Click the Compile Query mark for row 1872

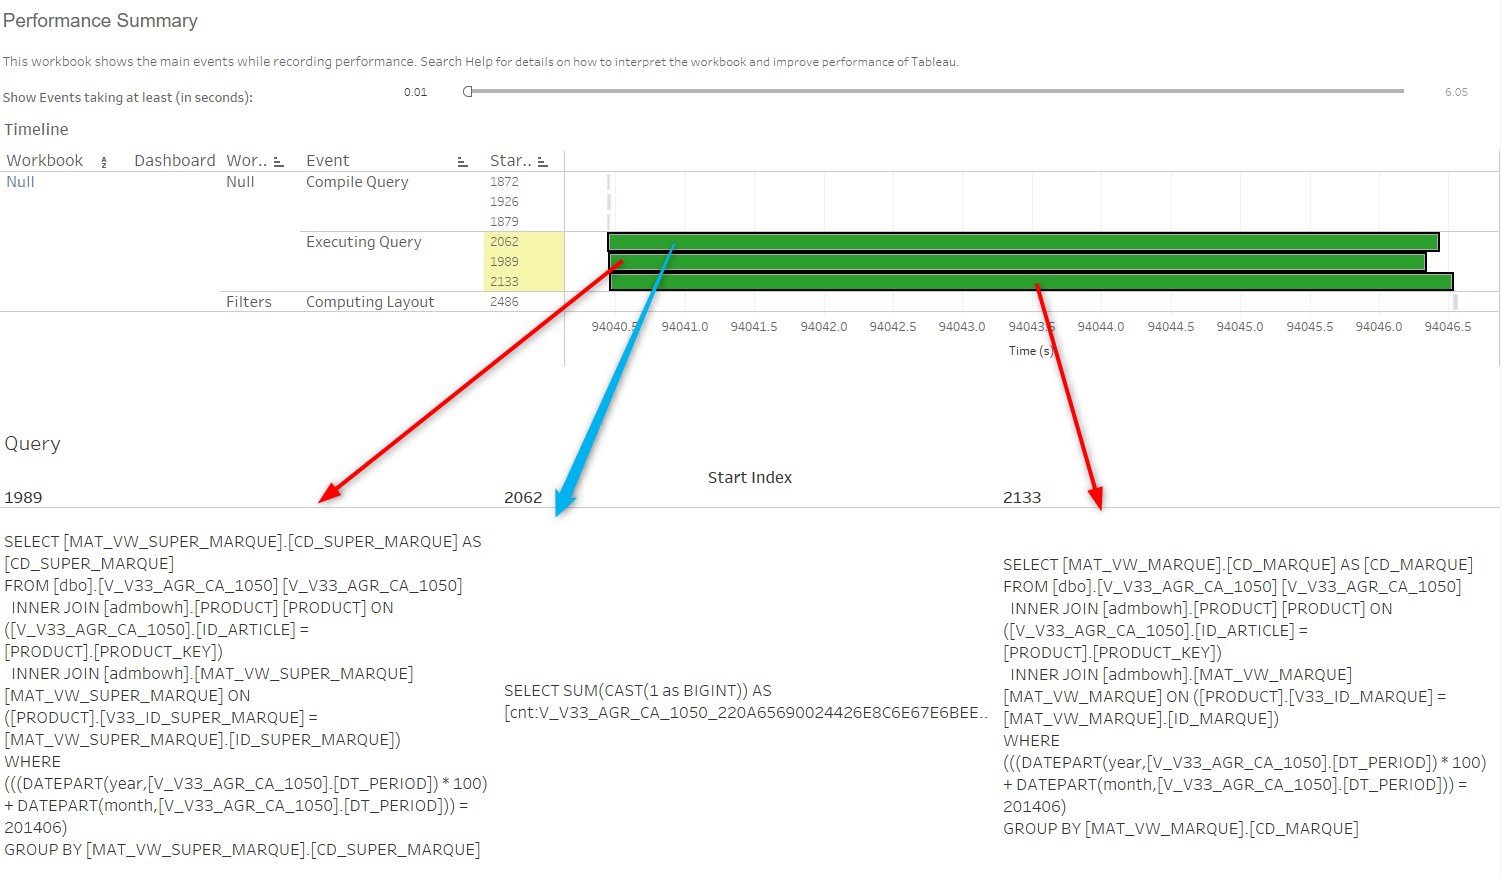[x=608, y=182]
